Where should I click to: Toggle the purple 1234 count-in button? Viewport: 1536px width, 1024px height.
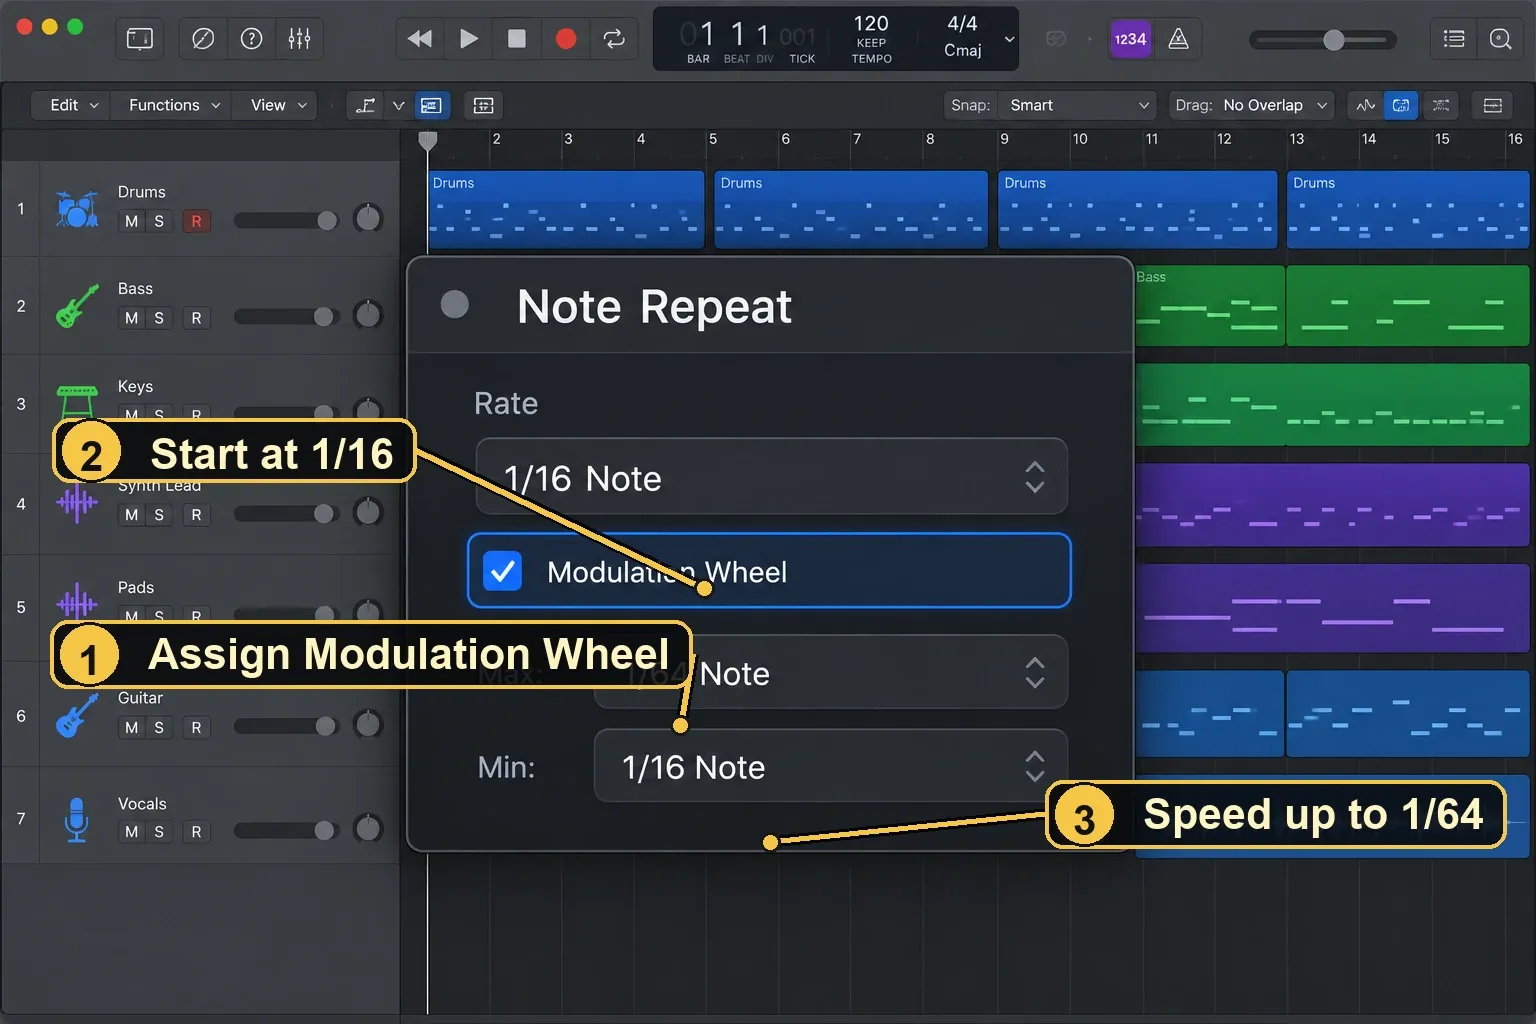[x=1130, y=39]
